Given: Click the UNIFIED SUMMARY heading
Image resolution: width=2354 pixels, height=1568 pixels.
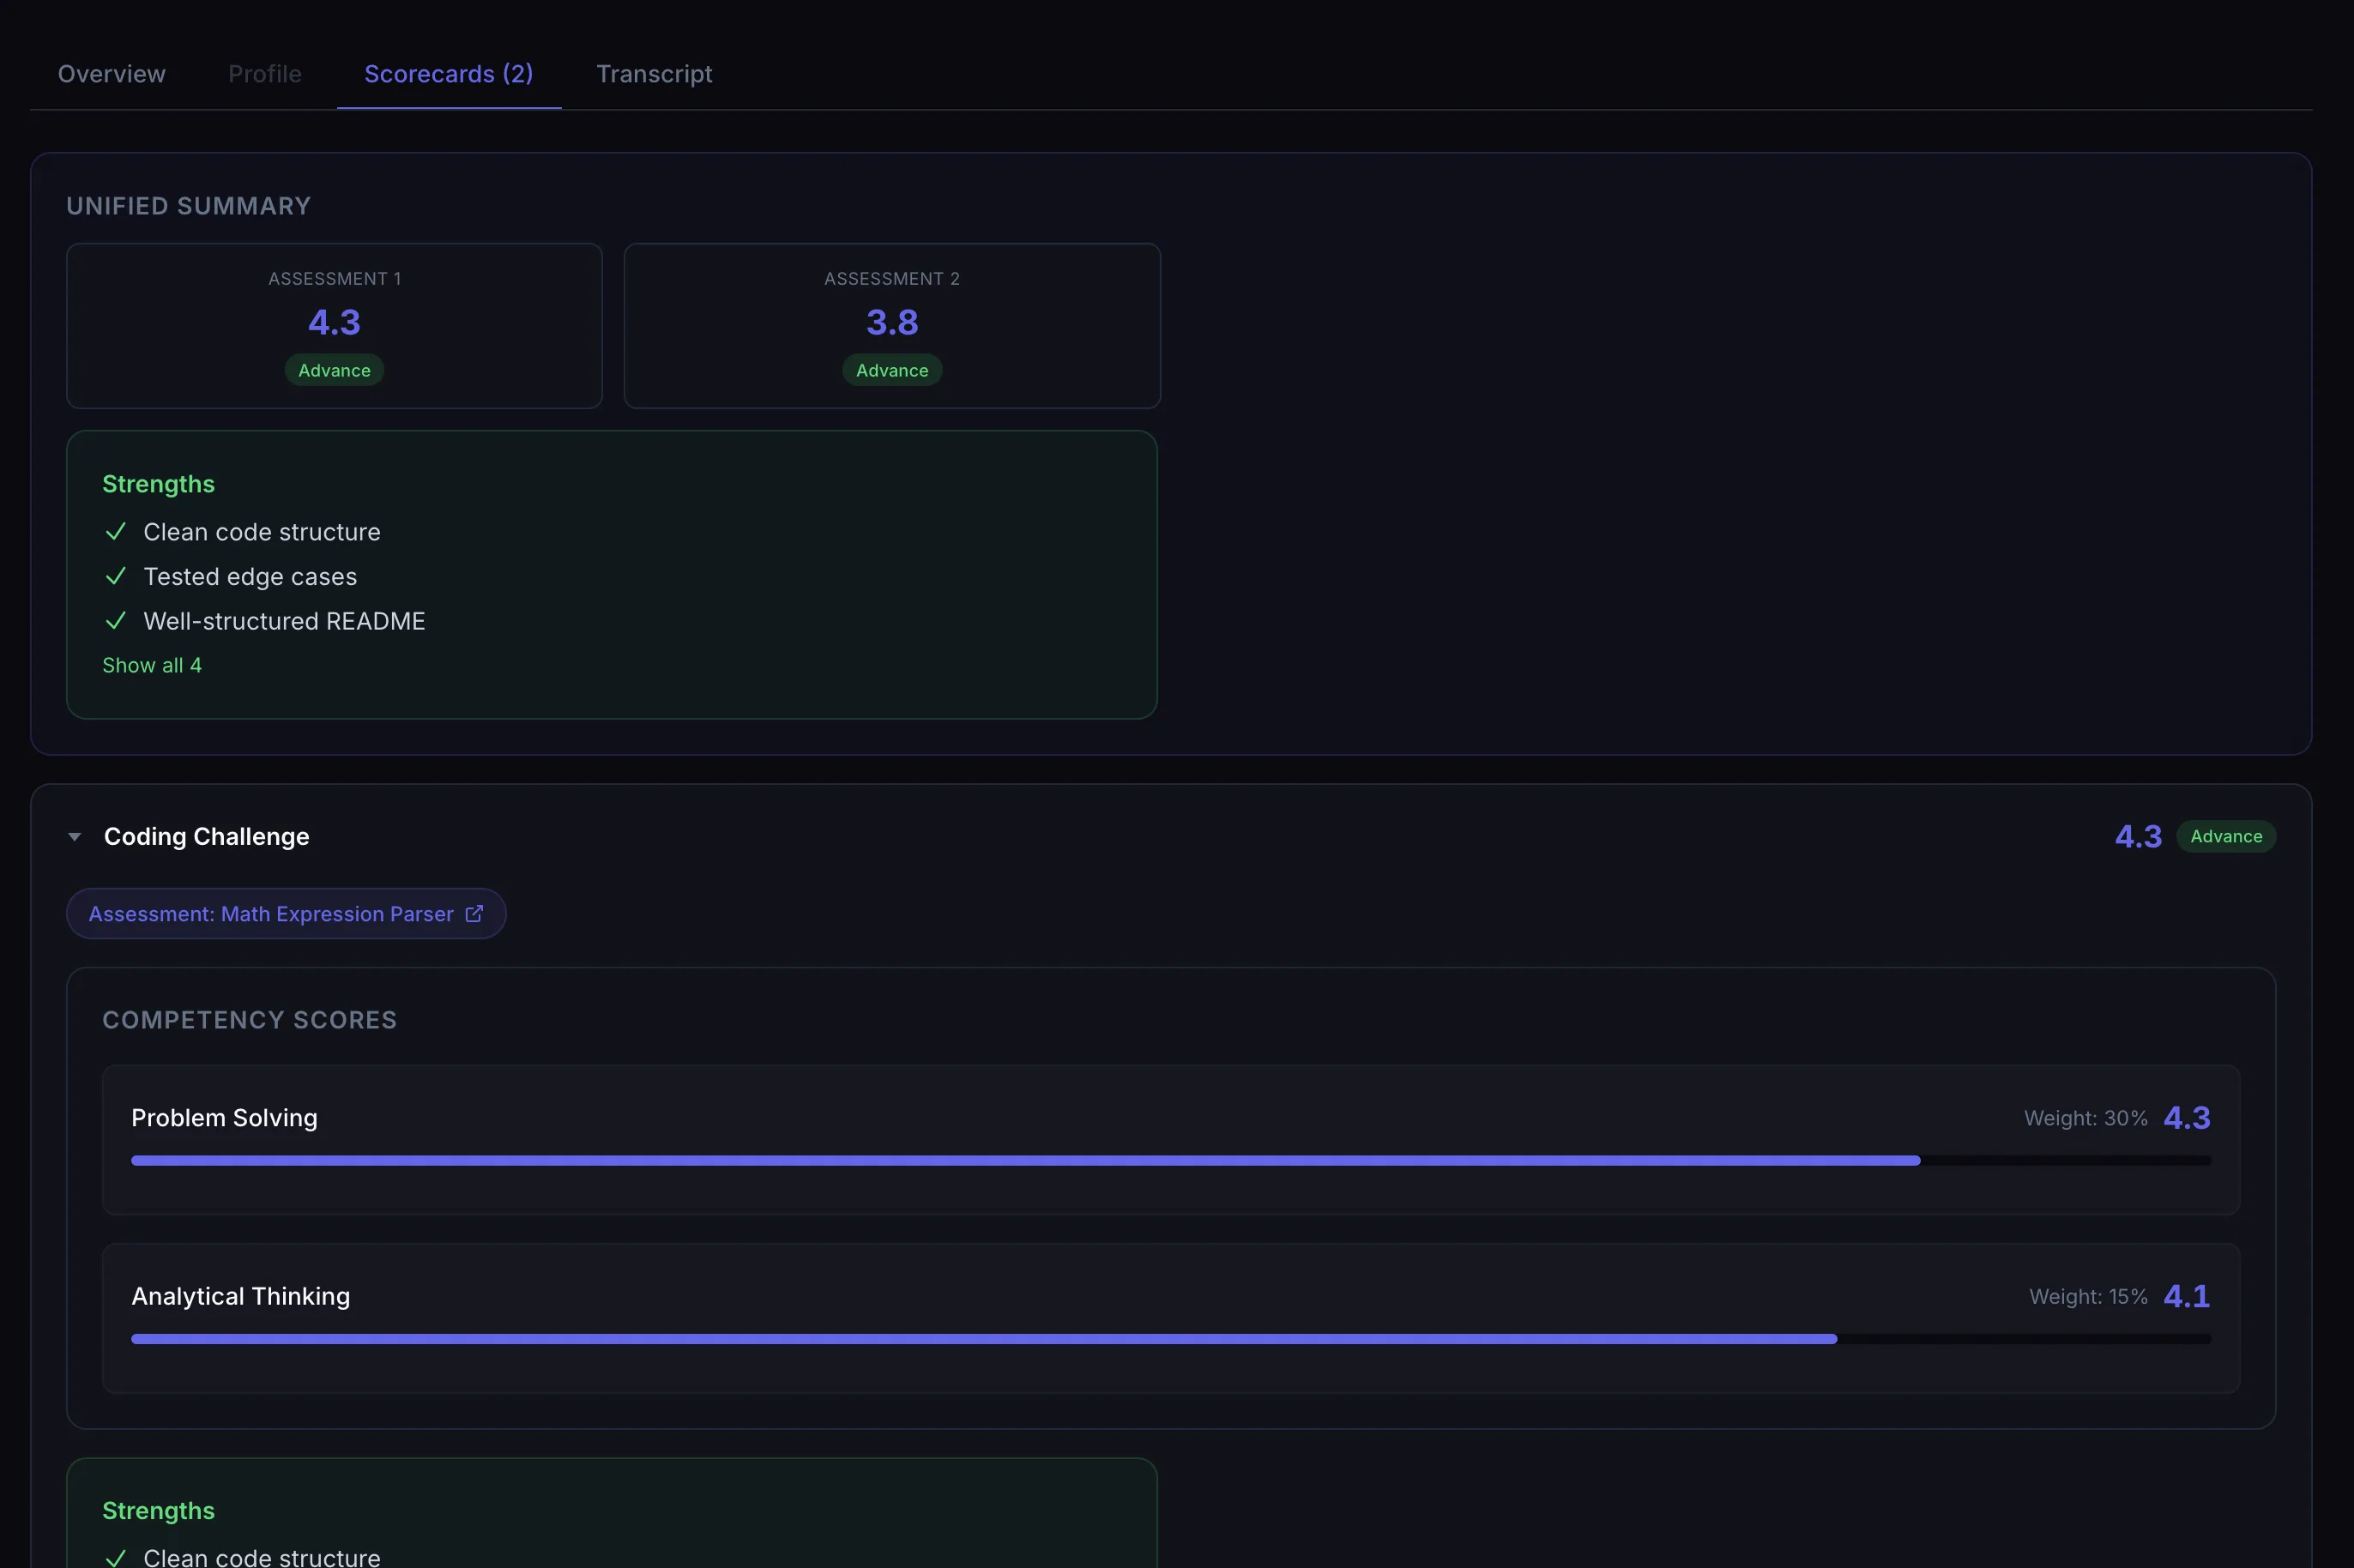Looking at the screenshot, I should click(x=189, y=206).
